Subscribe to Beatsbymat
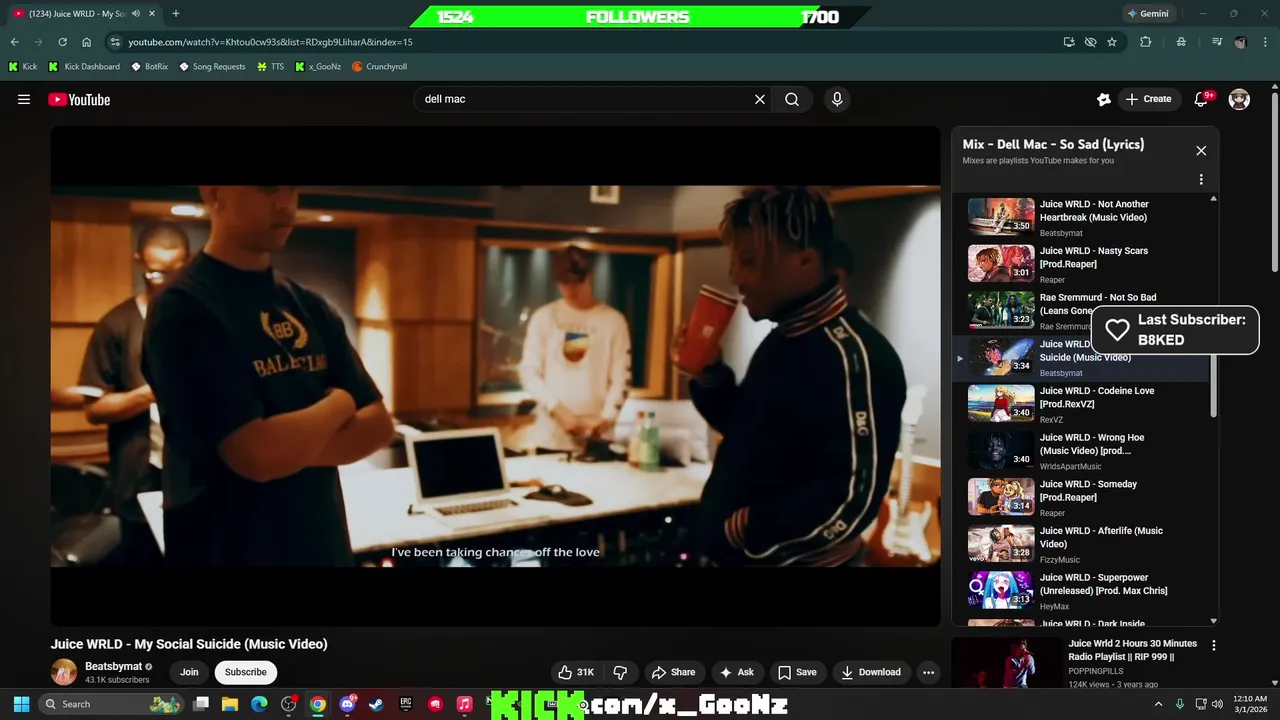Screen dimensions: 1280x720 click(245, 672)
